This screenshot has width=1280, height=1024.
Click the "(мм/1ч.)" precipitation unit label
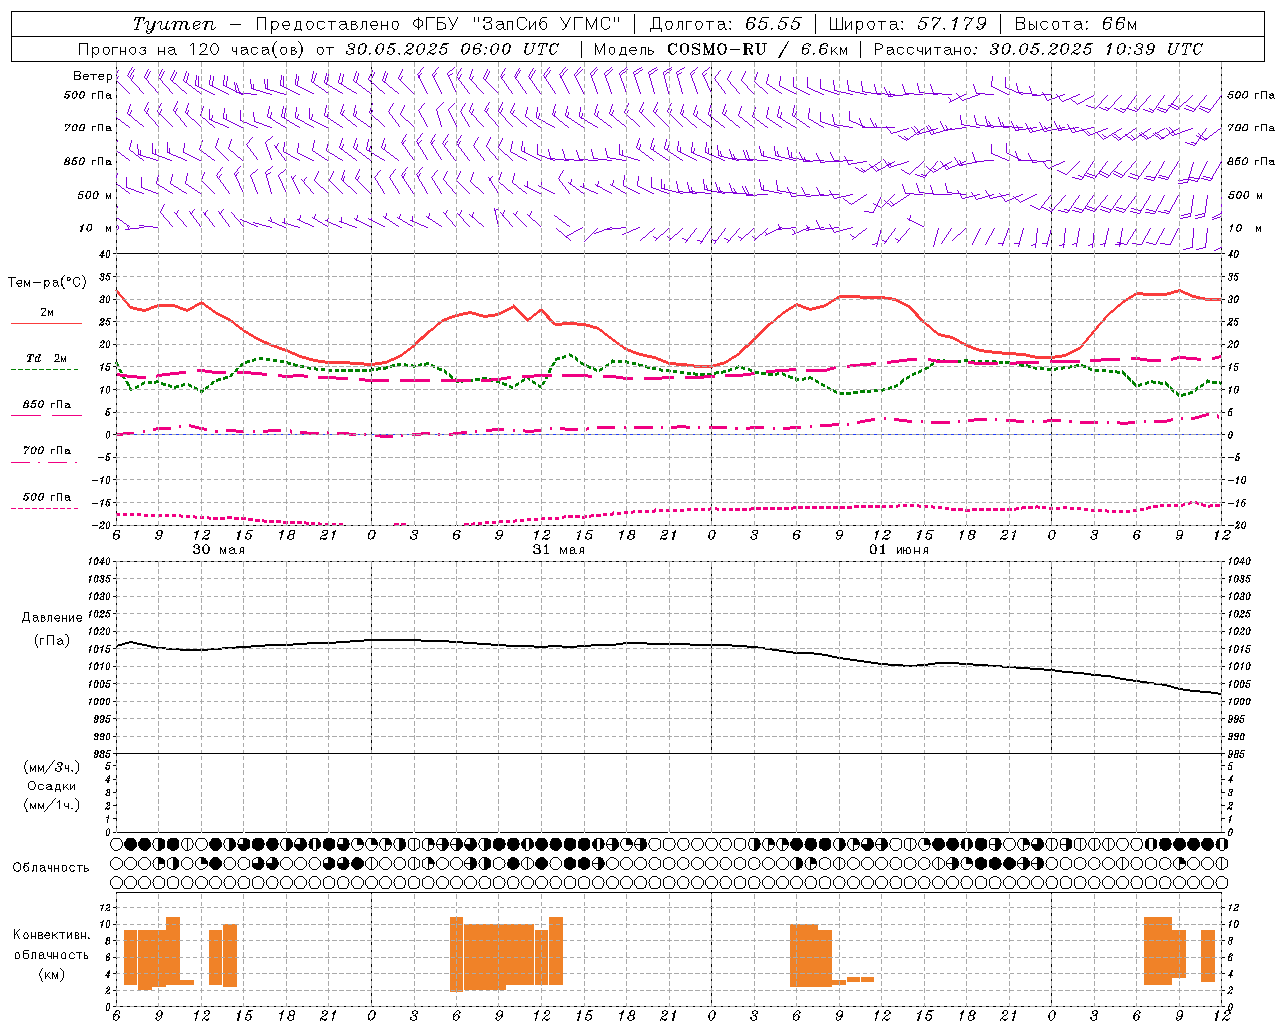52,805
